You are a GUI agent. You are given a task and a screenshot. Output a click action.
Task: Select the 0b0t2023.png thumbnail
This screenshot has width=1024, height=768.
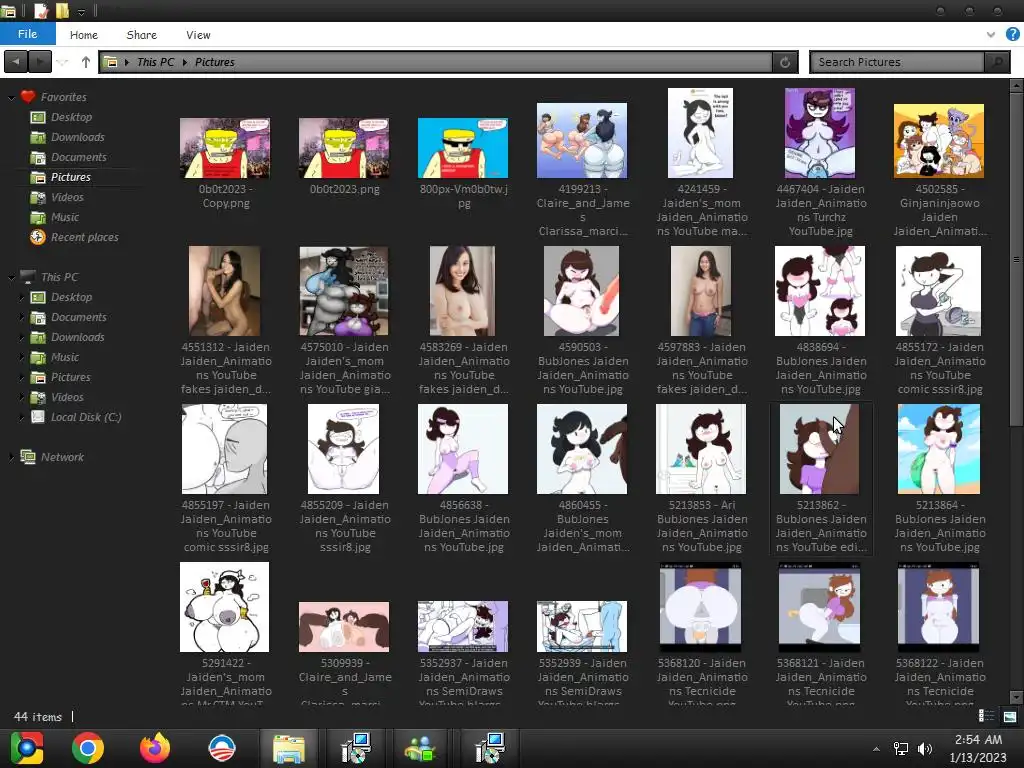pyautogui.click(x=344, y=148)
